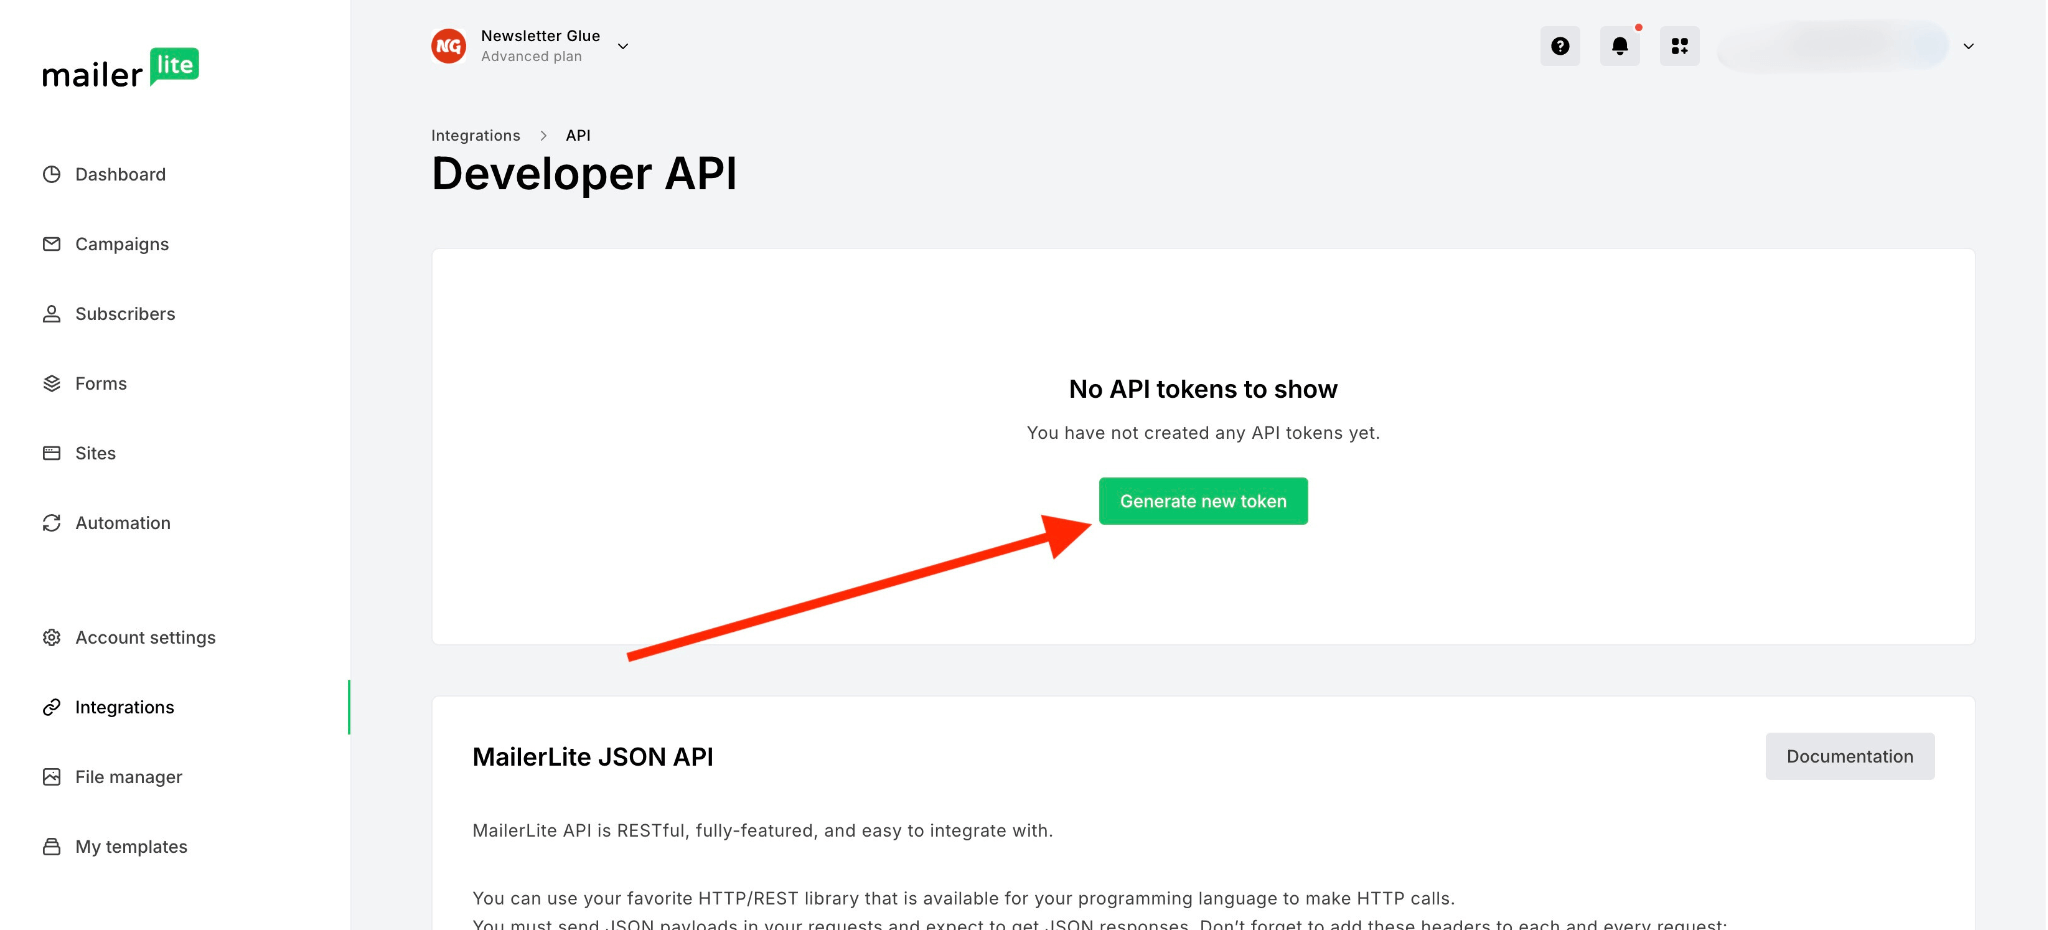2048x930 pixels.
Task: Click the Automation refresh icon
Action: pos(52,523)
